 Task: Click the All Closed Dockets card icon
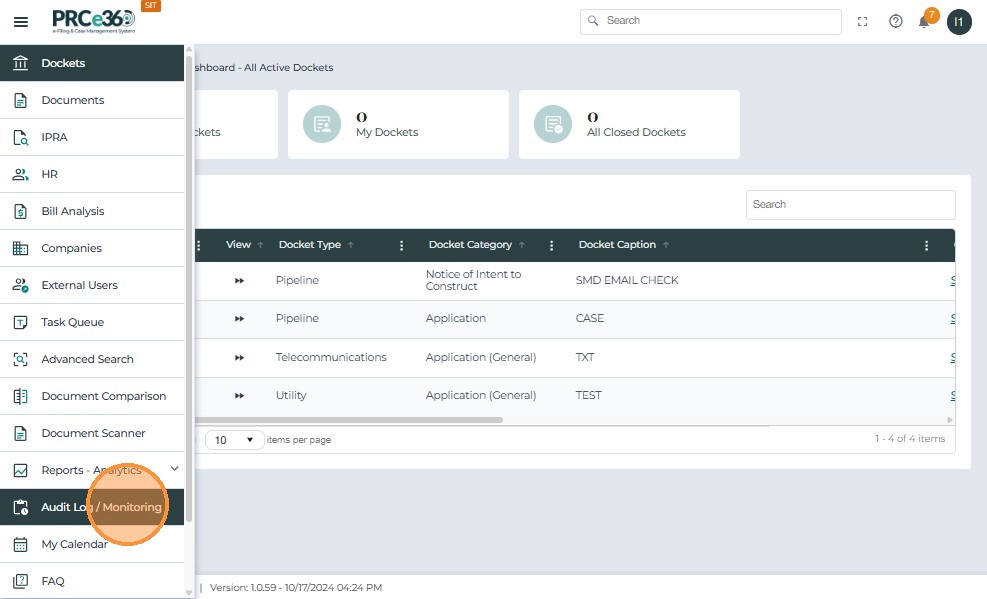[x=552, y=124]
